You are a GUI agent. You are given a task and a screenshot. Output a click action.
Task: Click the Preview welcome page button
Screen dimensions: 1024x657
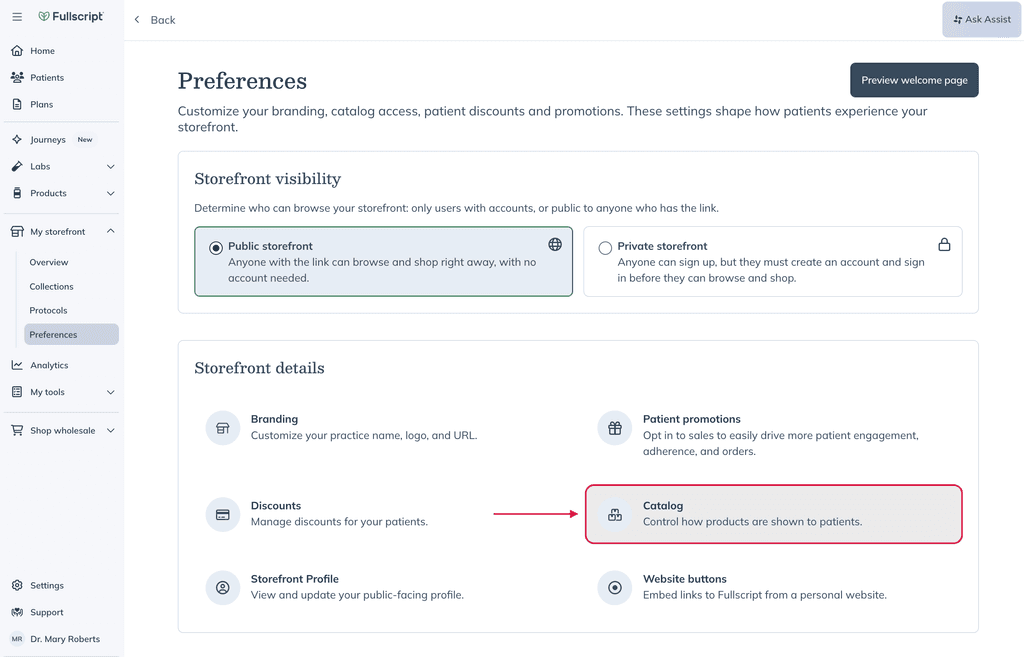(914, 80)
